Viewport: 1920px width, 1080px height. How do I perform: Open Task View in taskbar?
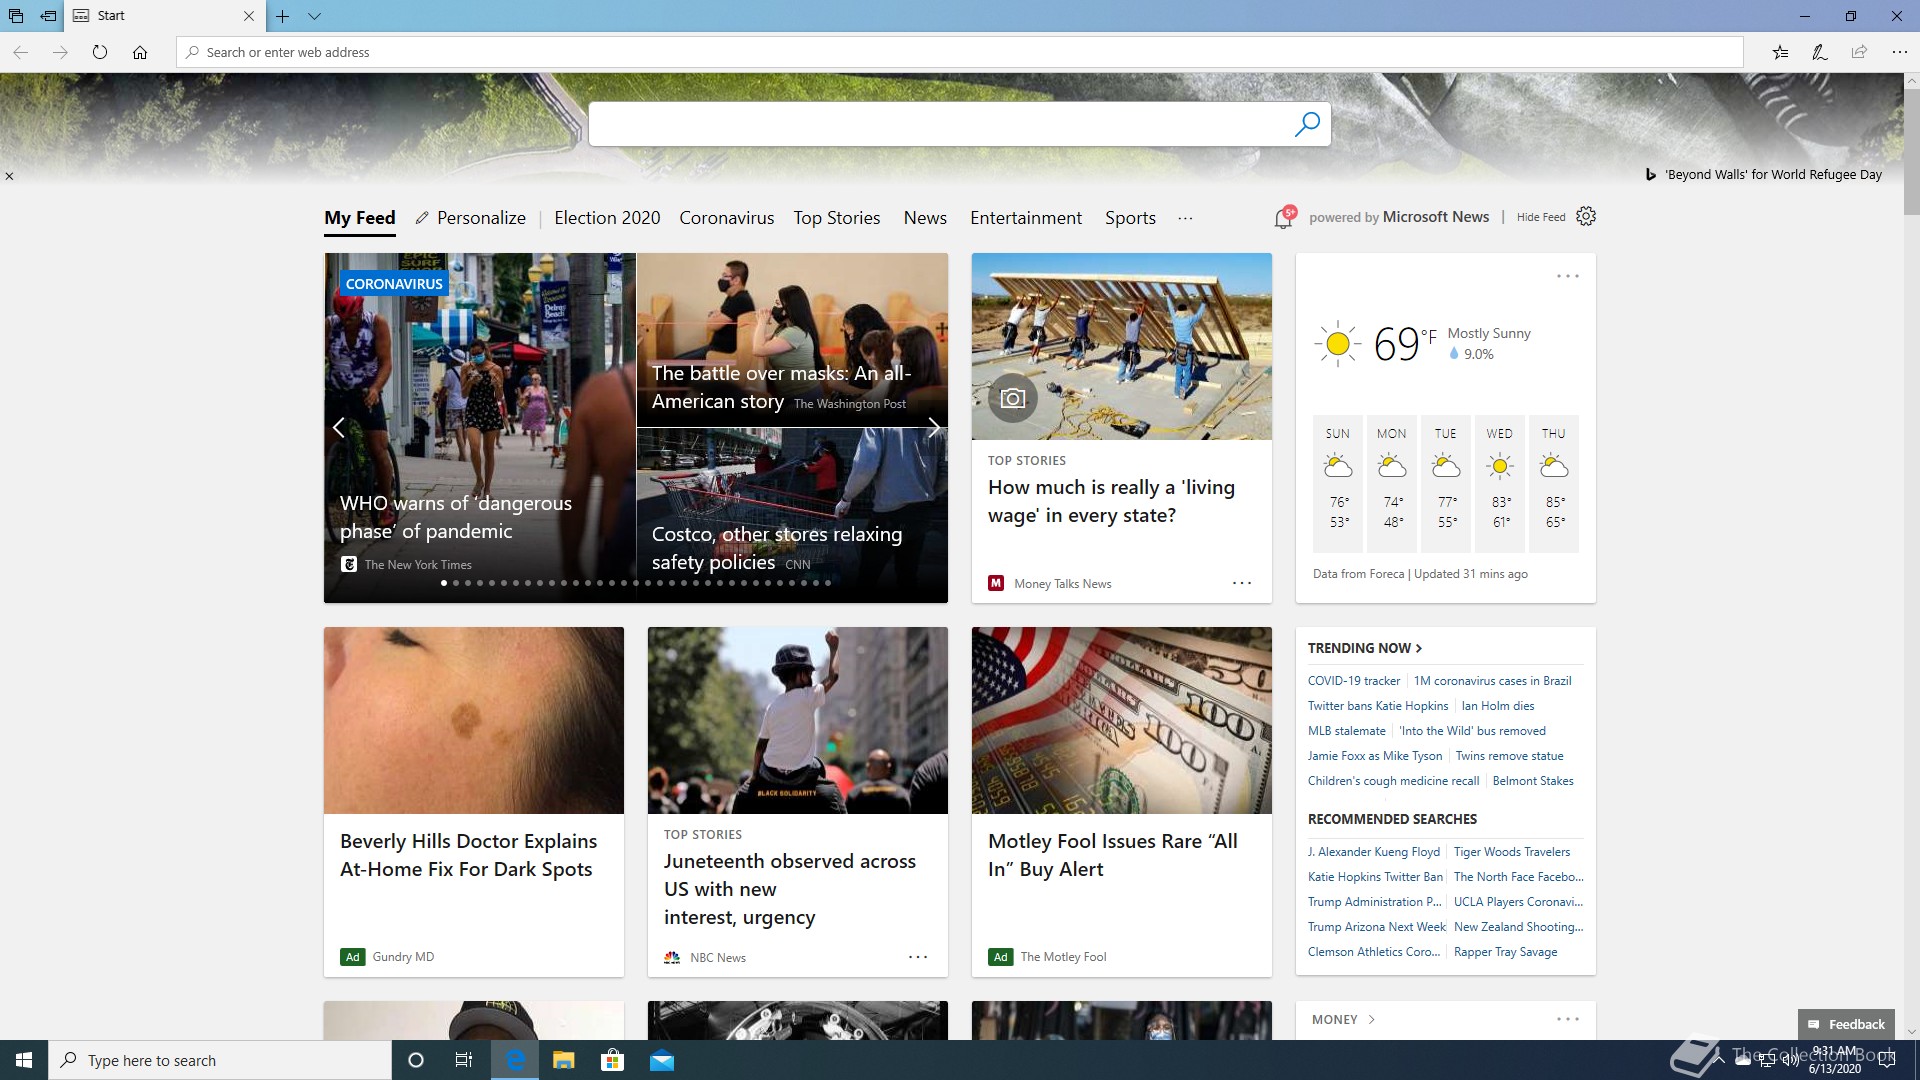pyautogui.click(x=464, y=1060)
